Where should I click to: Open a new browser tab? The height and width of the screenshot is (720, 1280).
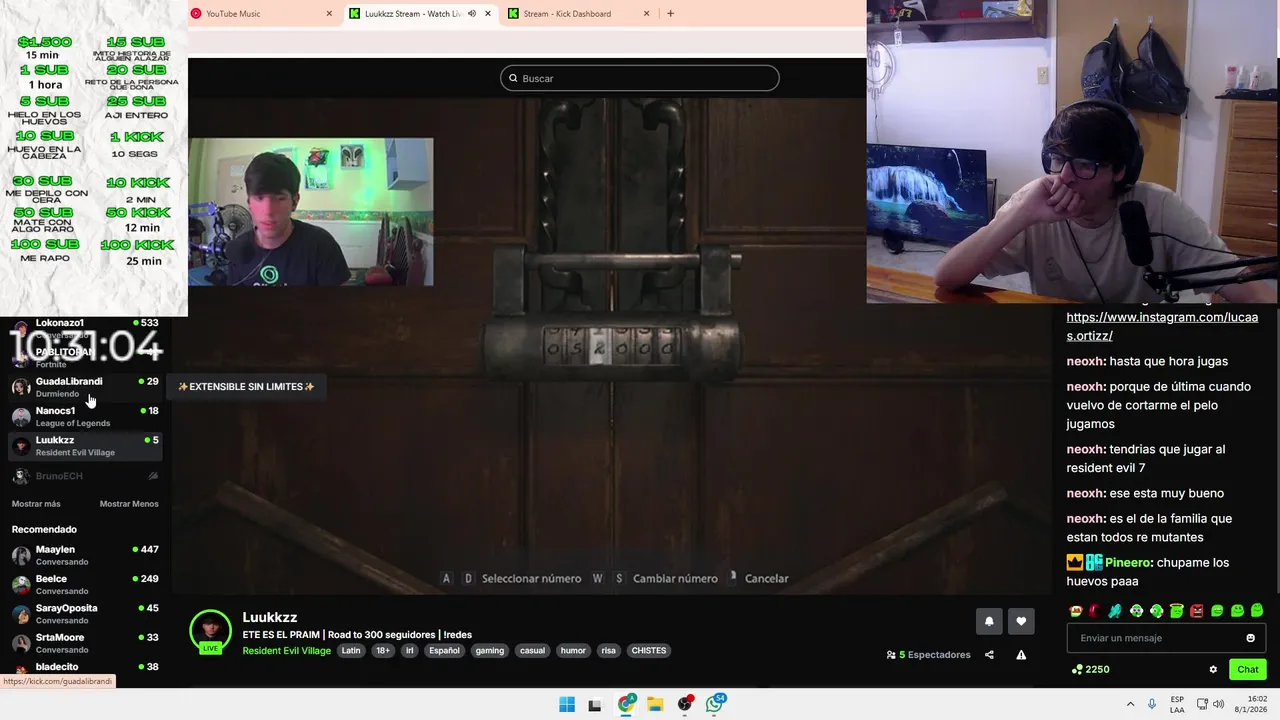[x=670, y=14]
